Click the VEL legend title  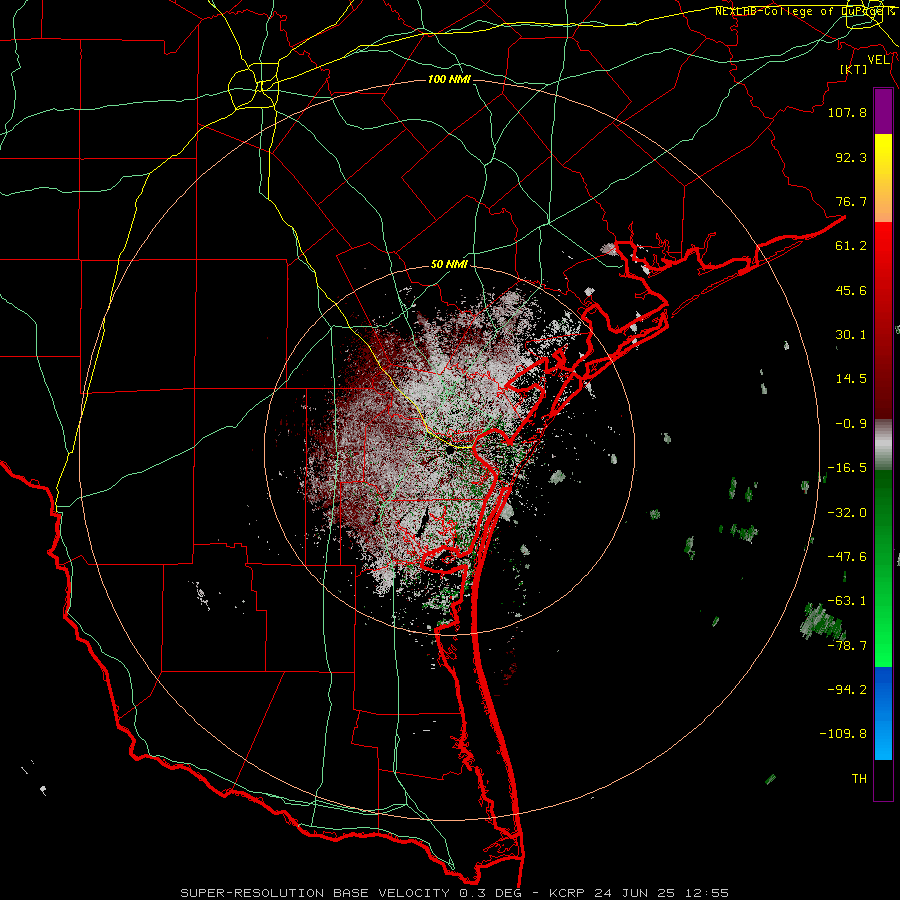tap(878, 60)
